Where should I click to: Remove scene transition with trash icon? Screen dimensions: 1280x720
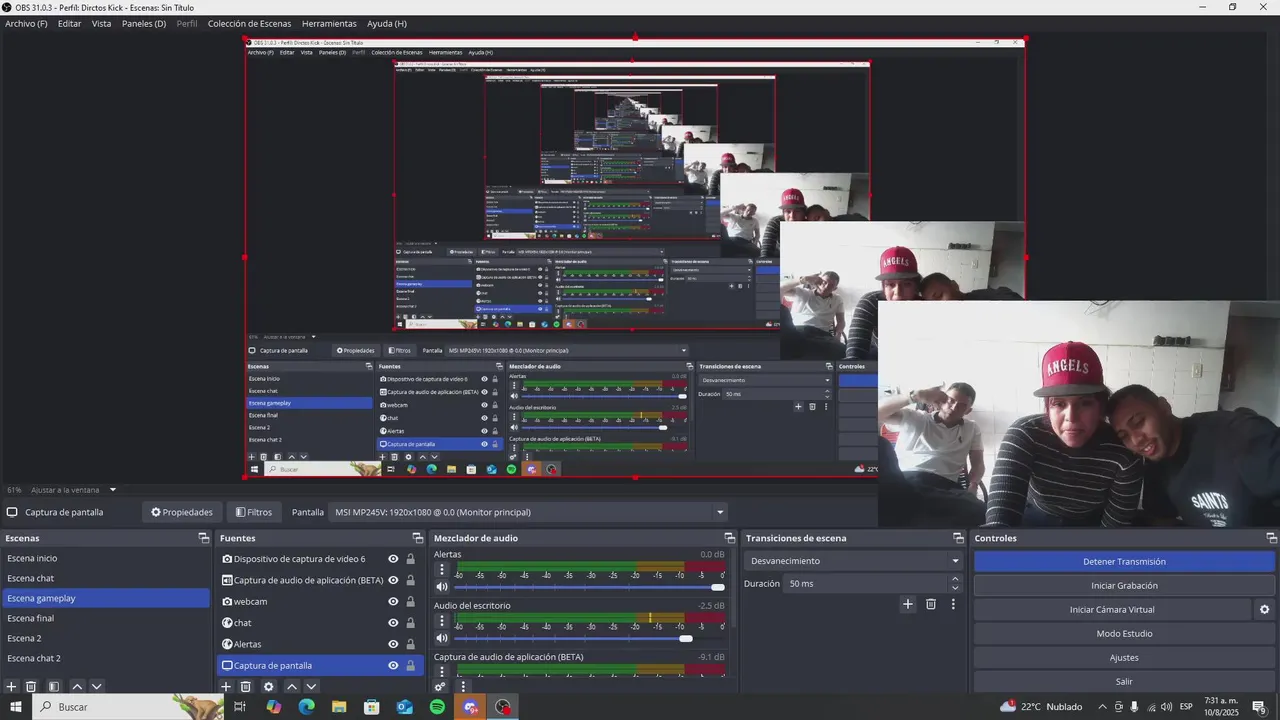[931, 604]
